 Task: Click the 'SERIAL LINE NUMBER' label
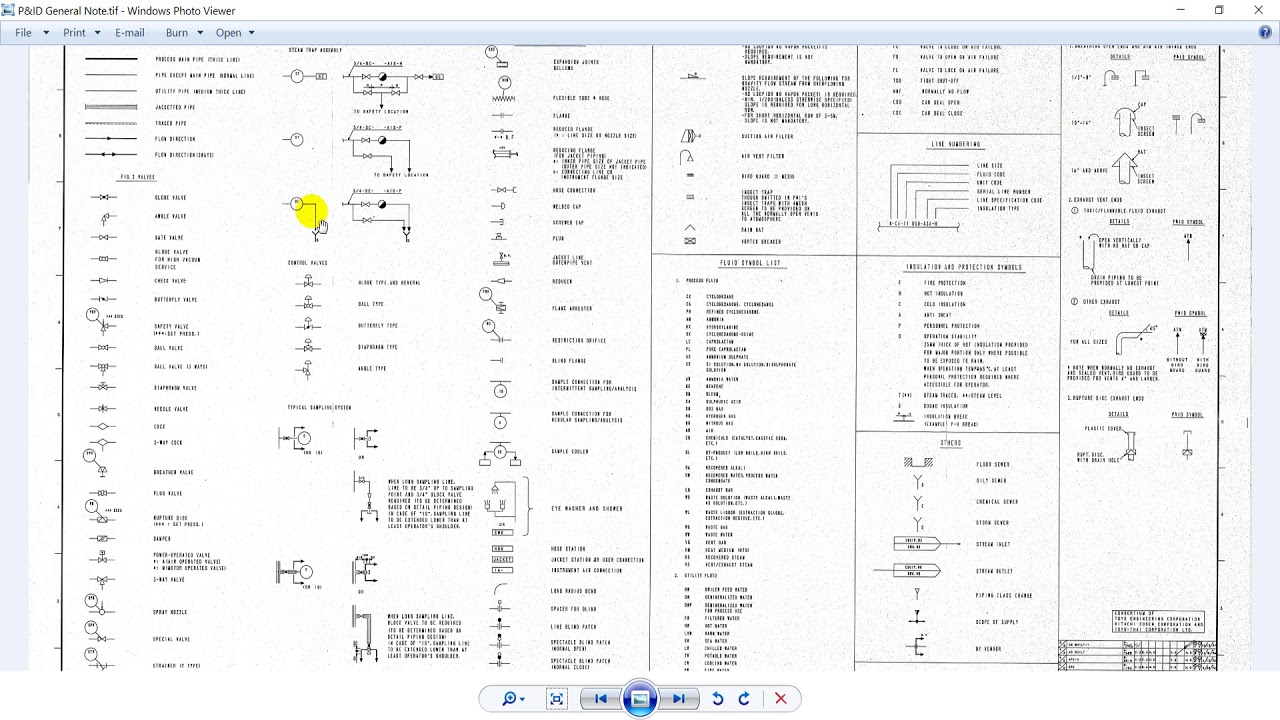[x=1003, y=191]
